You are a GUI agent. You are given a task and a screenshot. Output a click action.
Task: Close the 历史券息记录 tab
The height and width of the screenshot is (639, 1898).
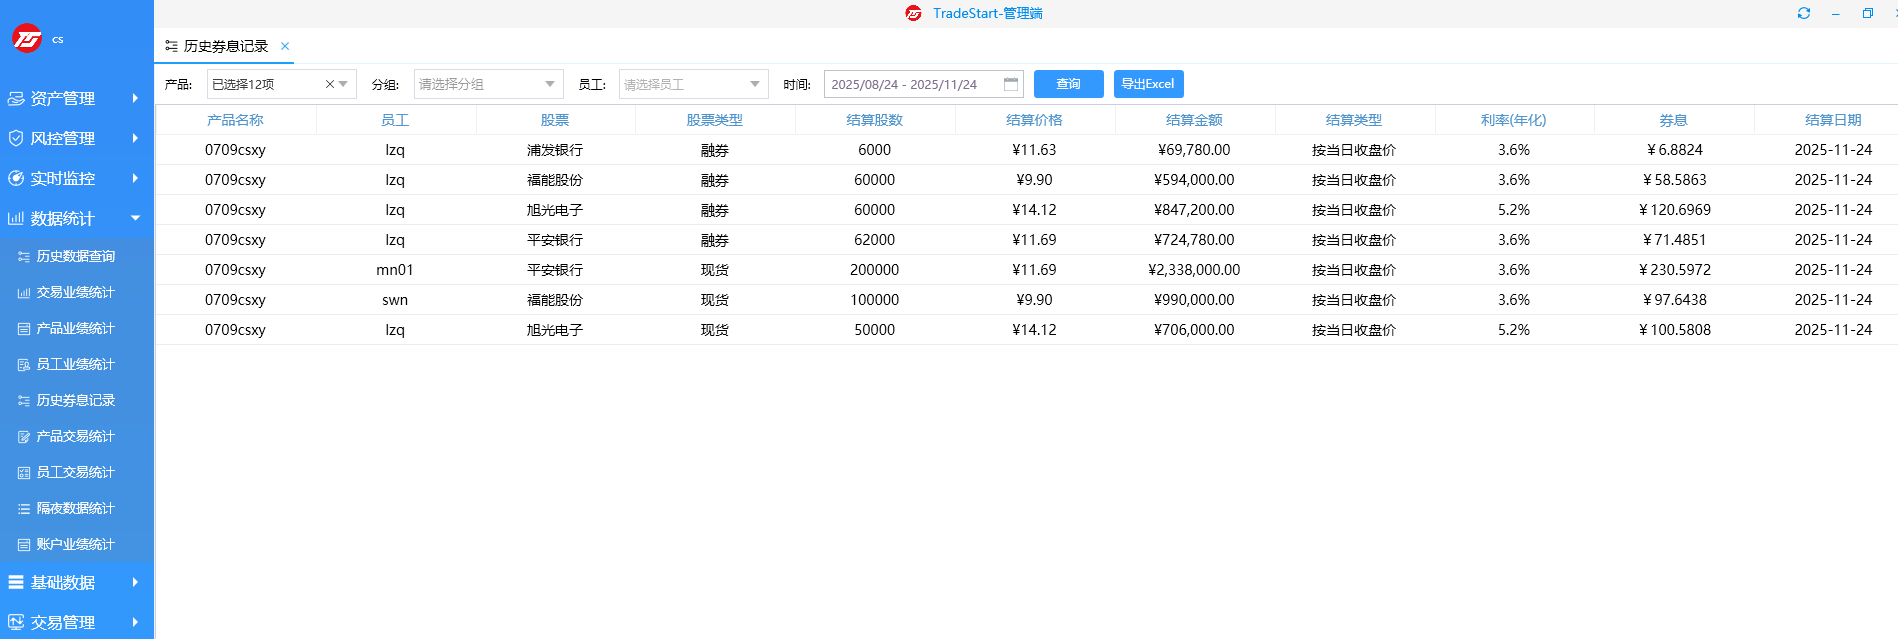pyautogui.click(x=285, y=46)
